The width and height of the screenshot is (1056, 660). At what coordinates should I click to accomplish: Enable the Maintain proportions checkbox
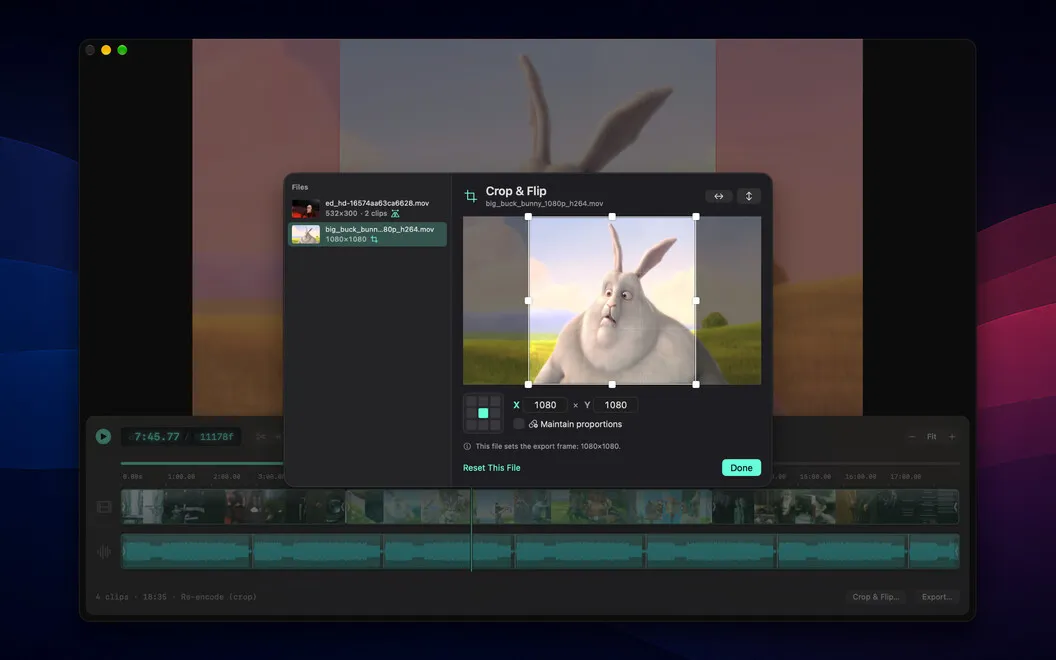click(x=519, y=424)
